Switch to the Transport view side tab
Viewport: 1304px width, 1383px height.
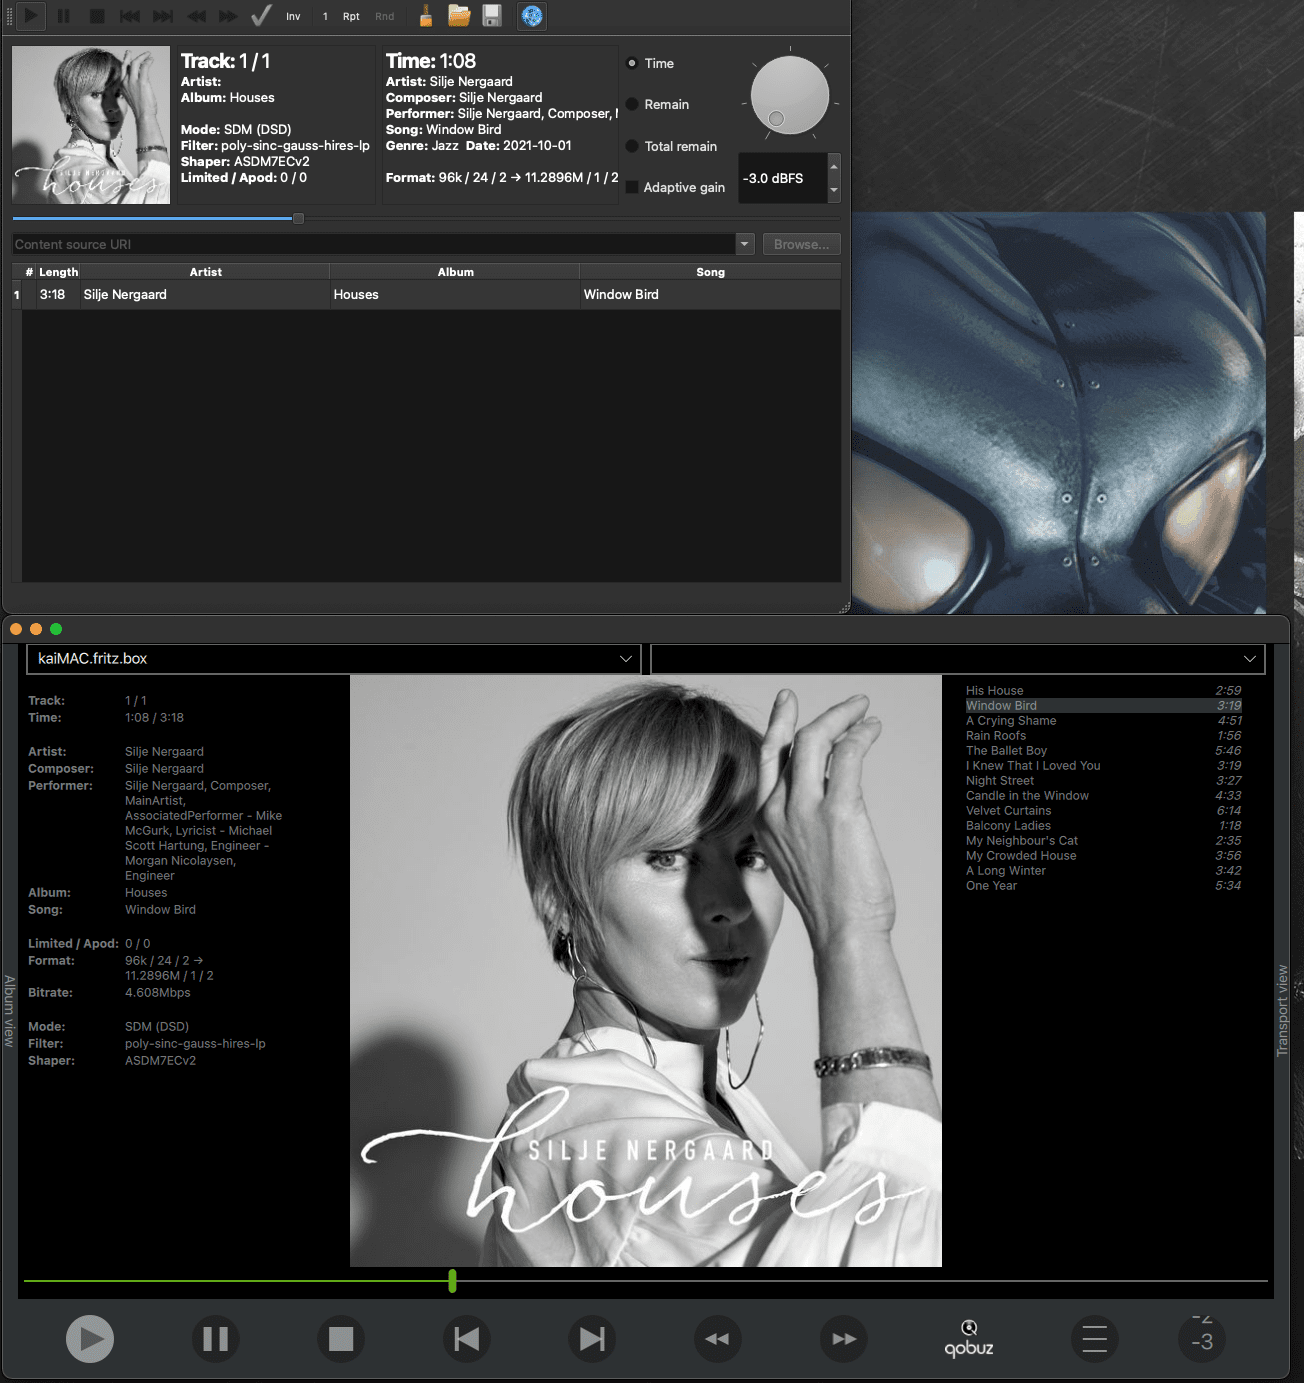pos(1282,1011)
